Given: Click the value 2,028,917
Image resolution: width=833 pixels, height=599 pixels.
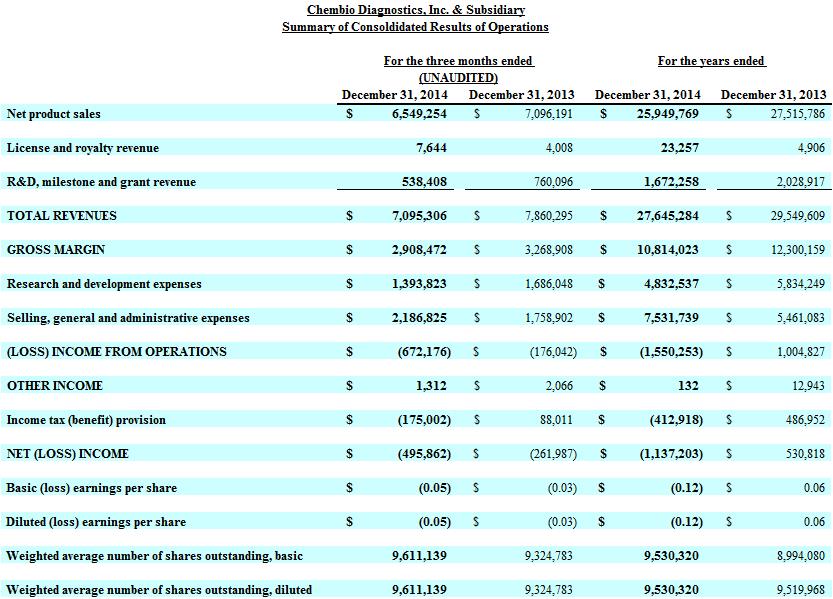Looking at the screenshot, I should click(x=801, y=181).
